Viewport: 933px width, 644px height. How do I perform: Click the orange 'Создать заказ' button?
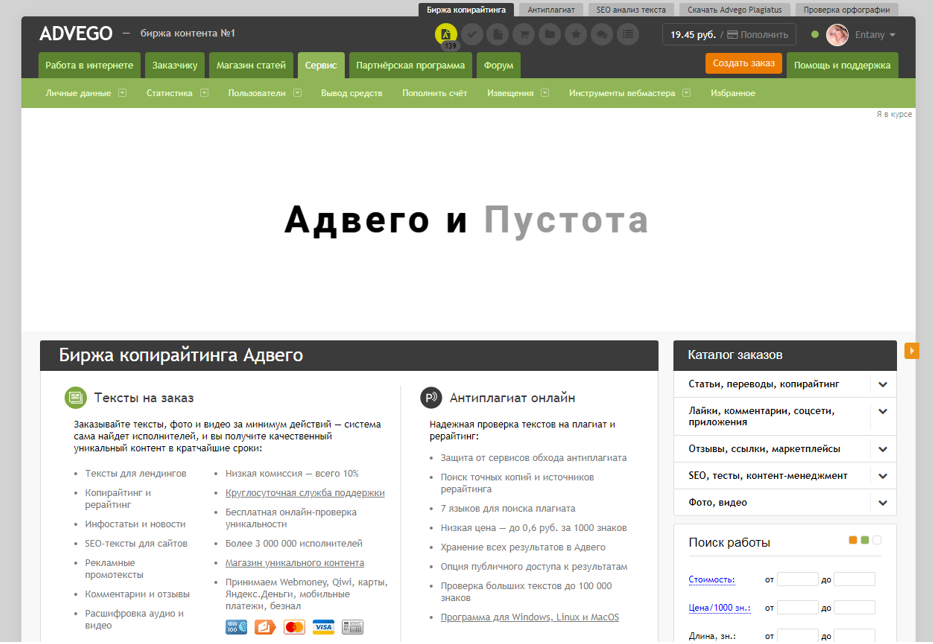744,63
